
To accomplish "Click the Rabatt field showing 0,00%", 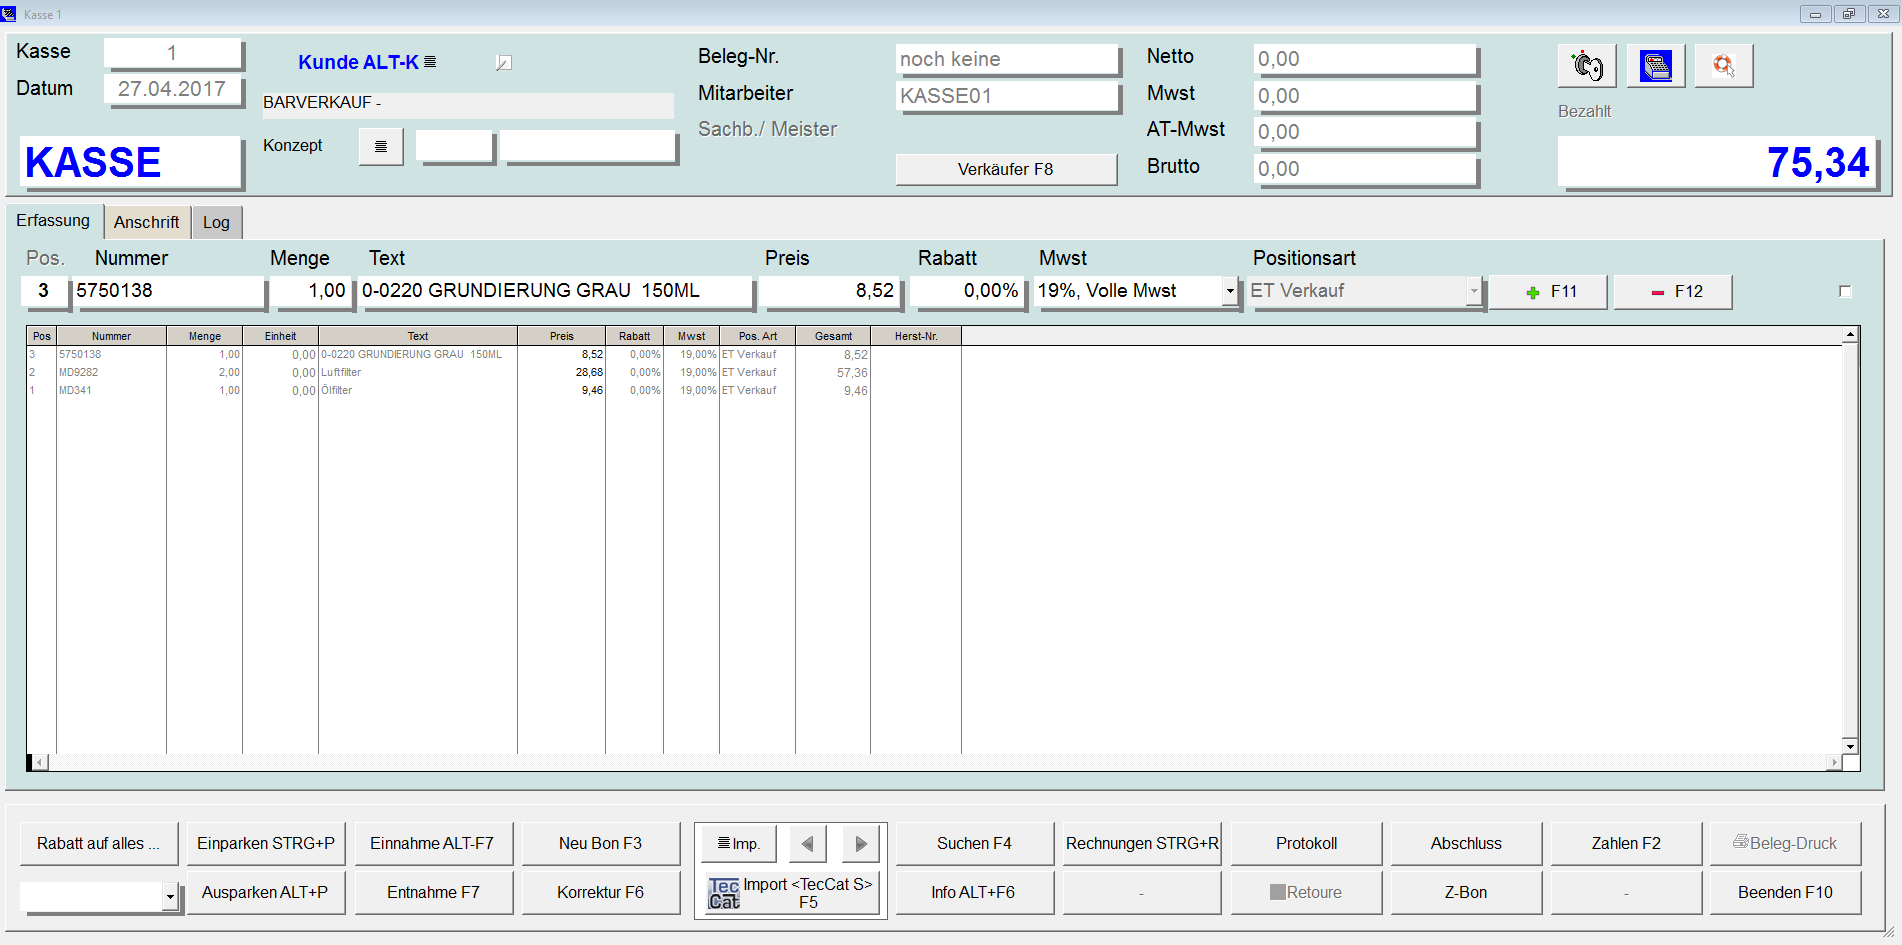I will [968, 291].
